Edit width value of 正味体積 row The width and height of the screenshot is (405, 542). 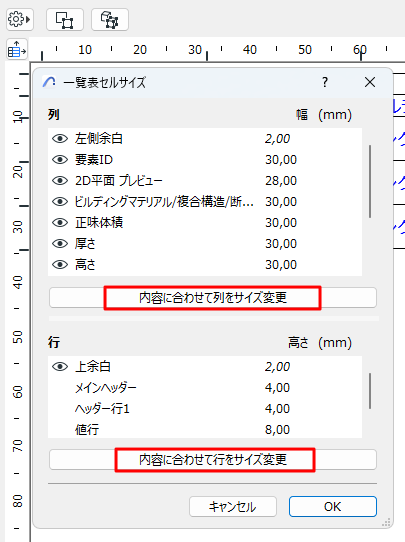[x=281, y=223]
